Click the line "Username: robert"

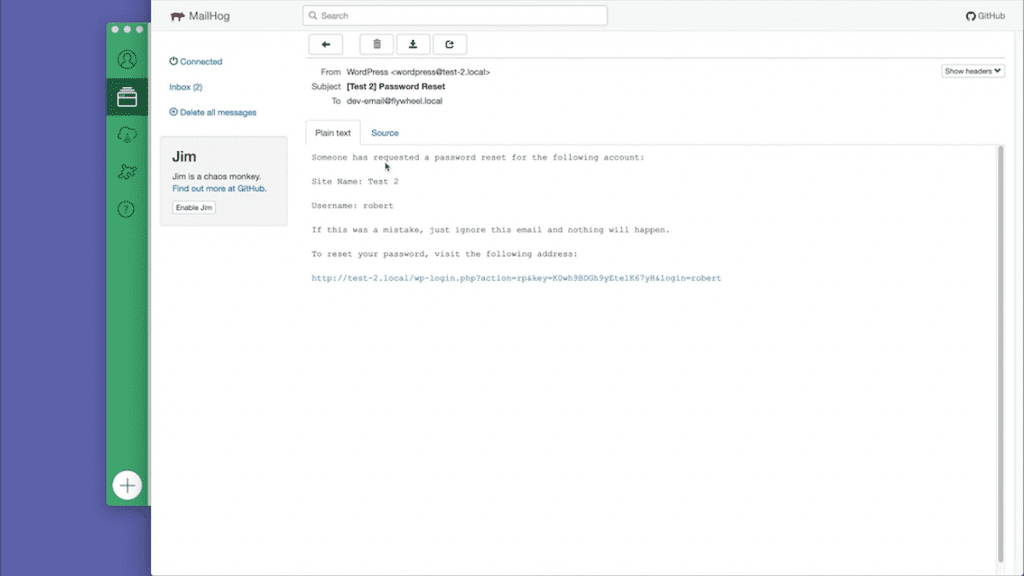point(352,206)
